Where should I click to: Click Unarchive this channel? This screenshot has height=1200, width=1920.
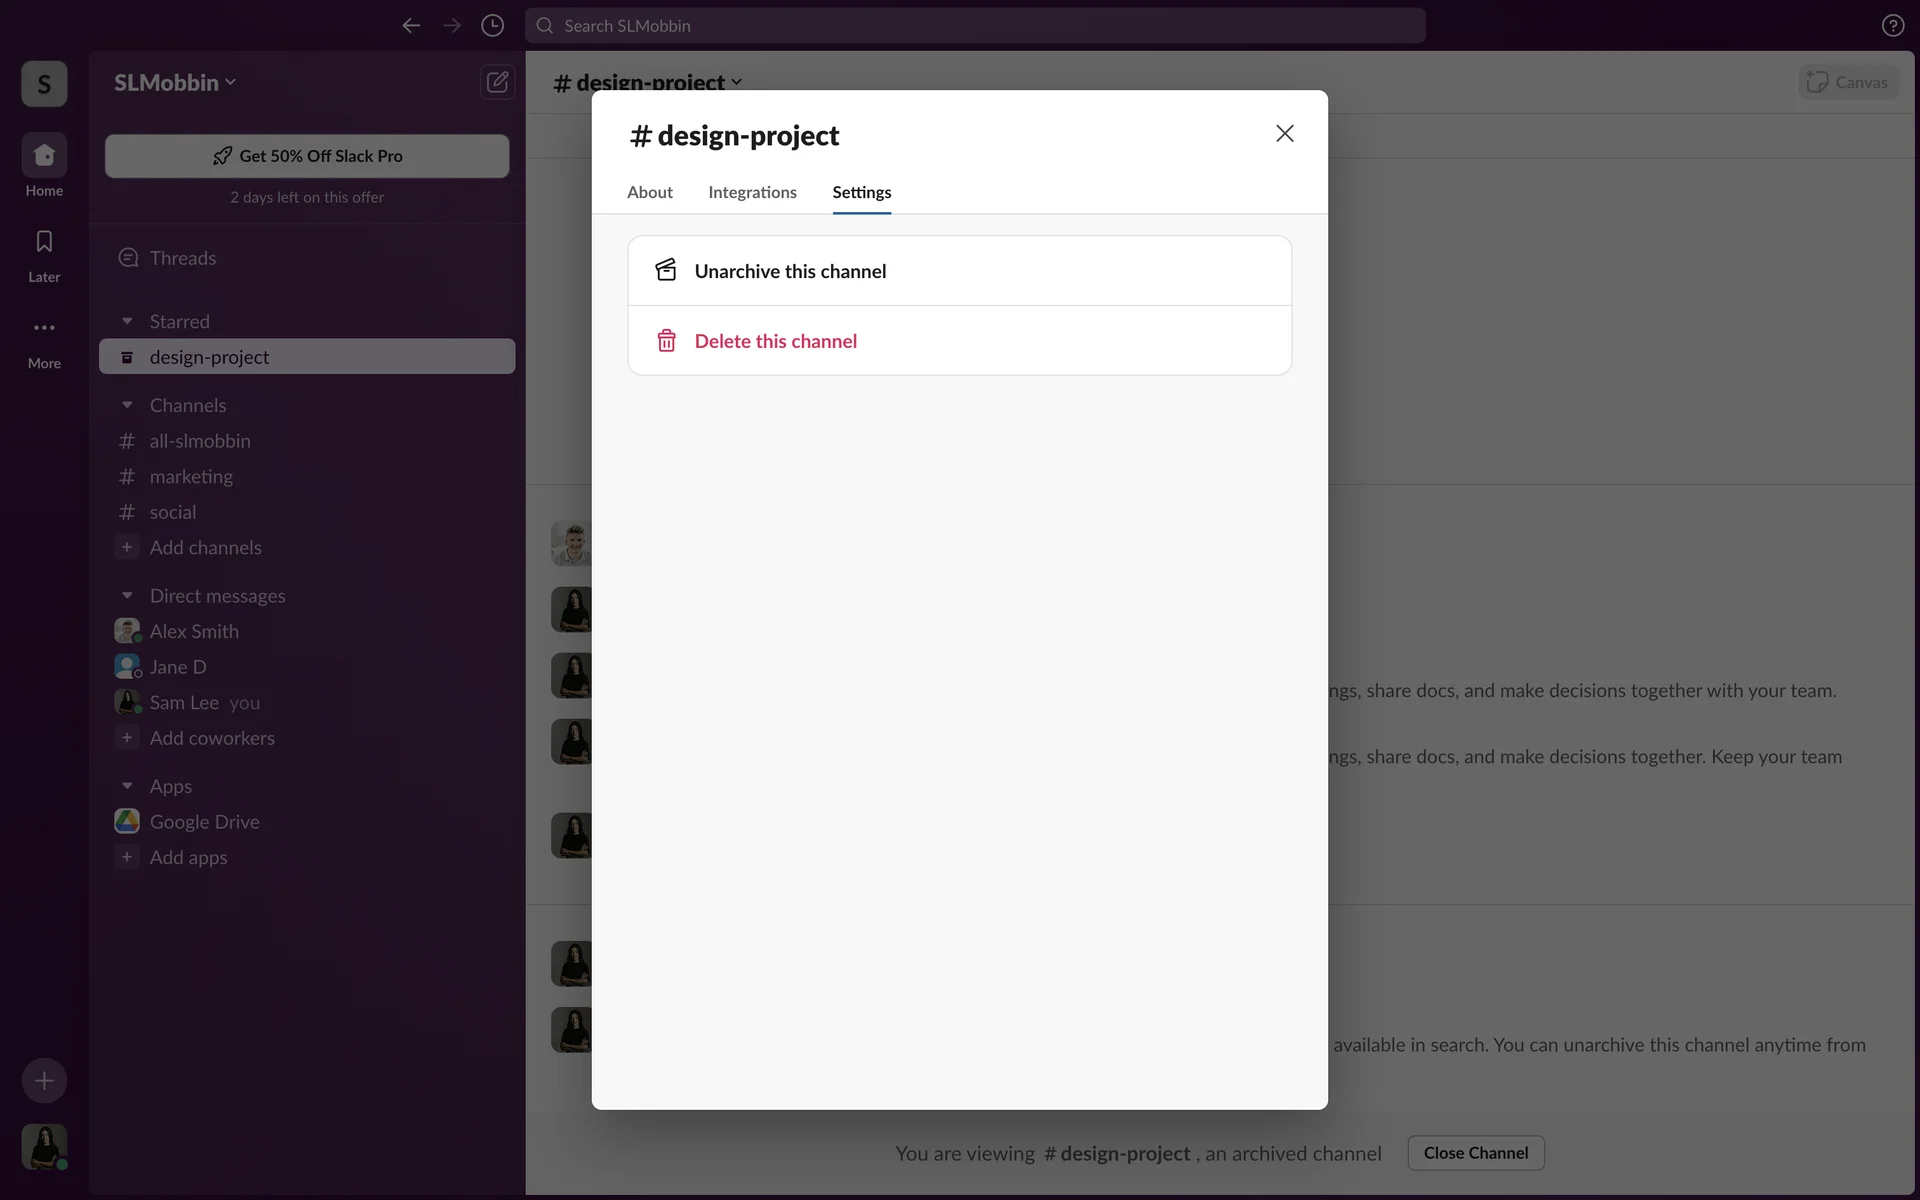[790, 271]
